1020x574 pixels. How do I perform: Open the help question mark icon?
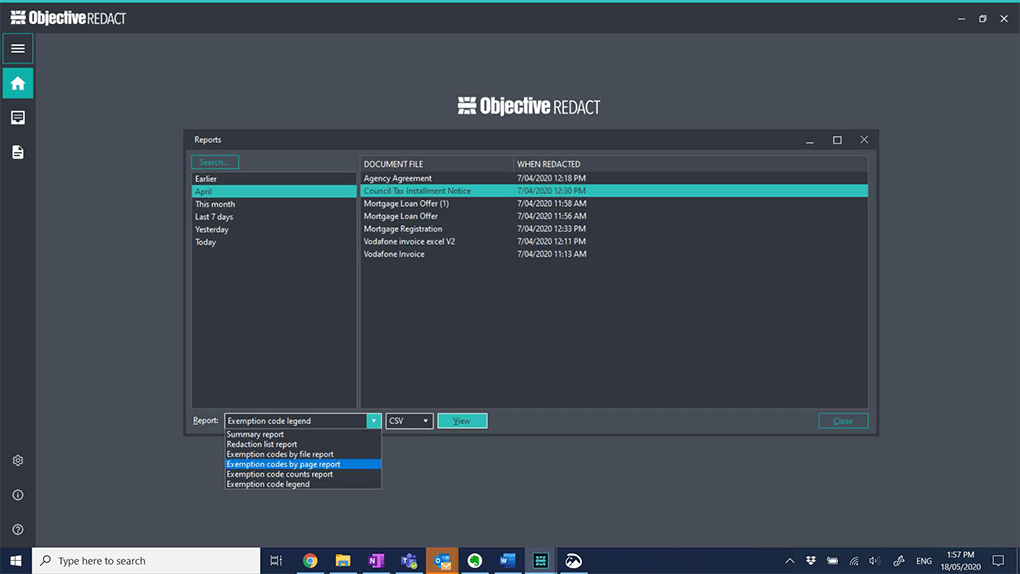(18, 530)
